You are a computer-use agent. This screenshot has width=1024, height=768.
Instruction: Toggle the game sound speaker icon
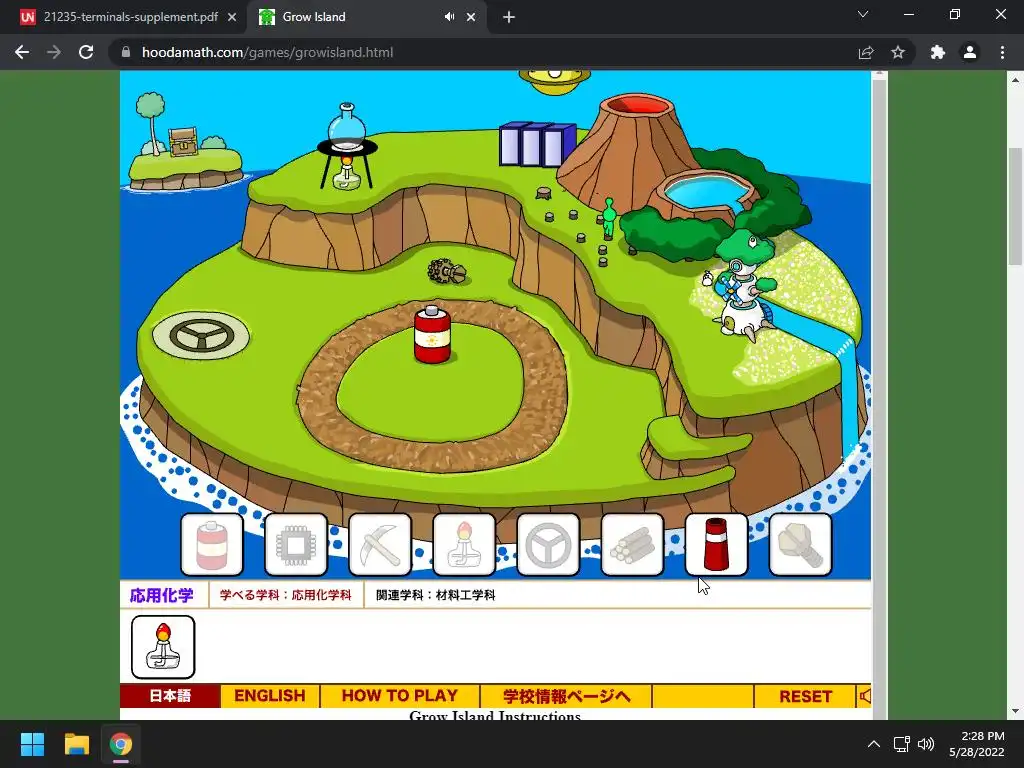point(865,696)
